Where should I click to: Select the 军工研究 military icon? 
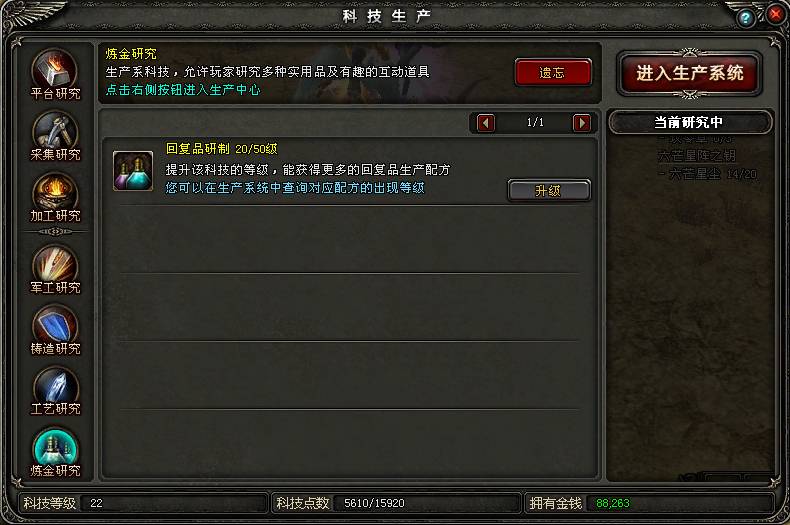click(54, 266)
